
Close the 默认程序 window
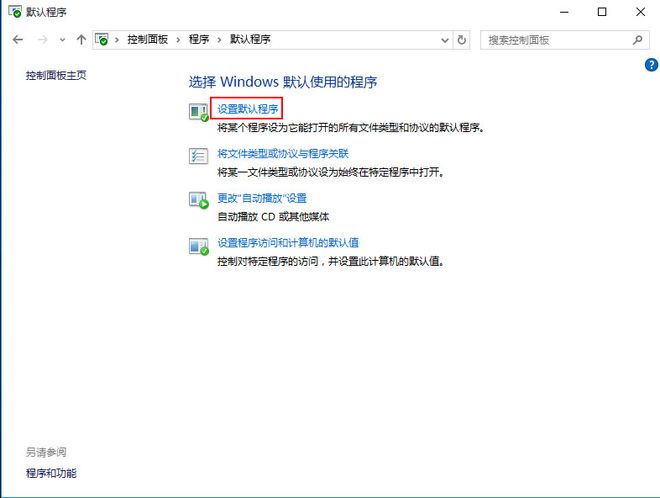point(640,12)
